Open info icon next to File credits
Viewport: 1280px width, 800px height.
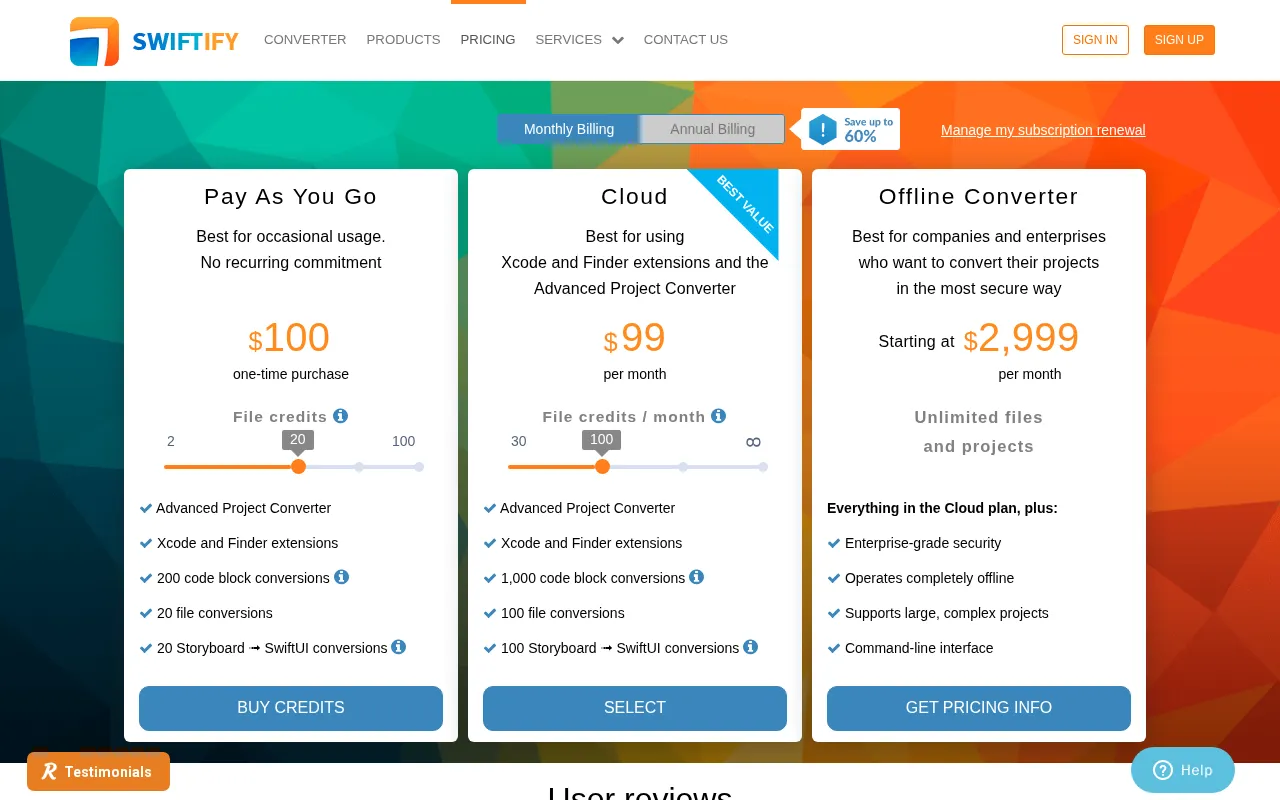(340, 416)
